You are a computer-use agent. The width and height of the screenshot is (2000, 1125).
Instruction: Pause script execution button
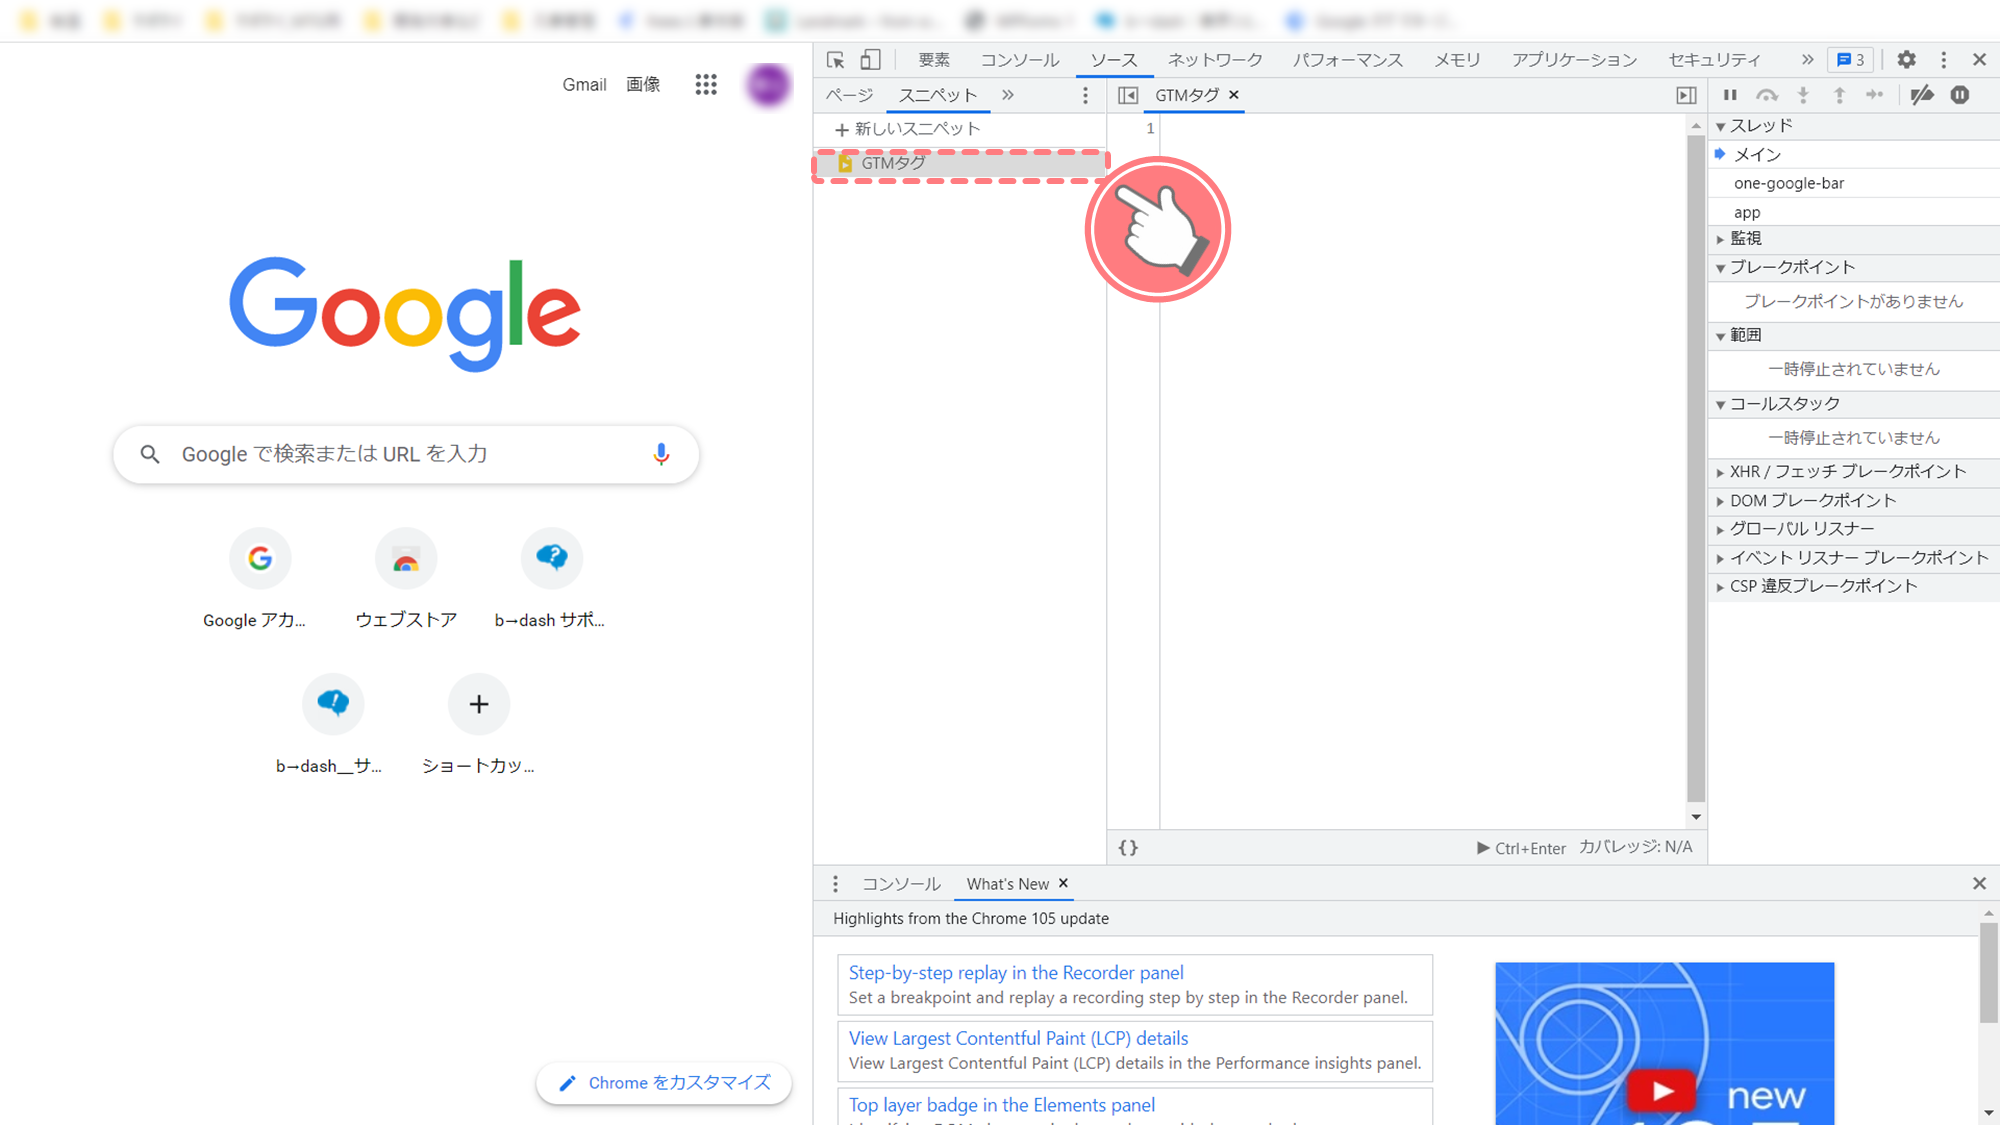coord(1730,95)
